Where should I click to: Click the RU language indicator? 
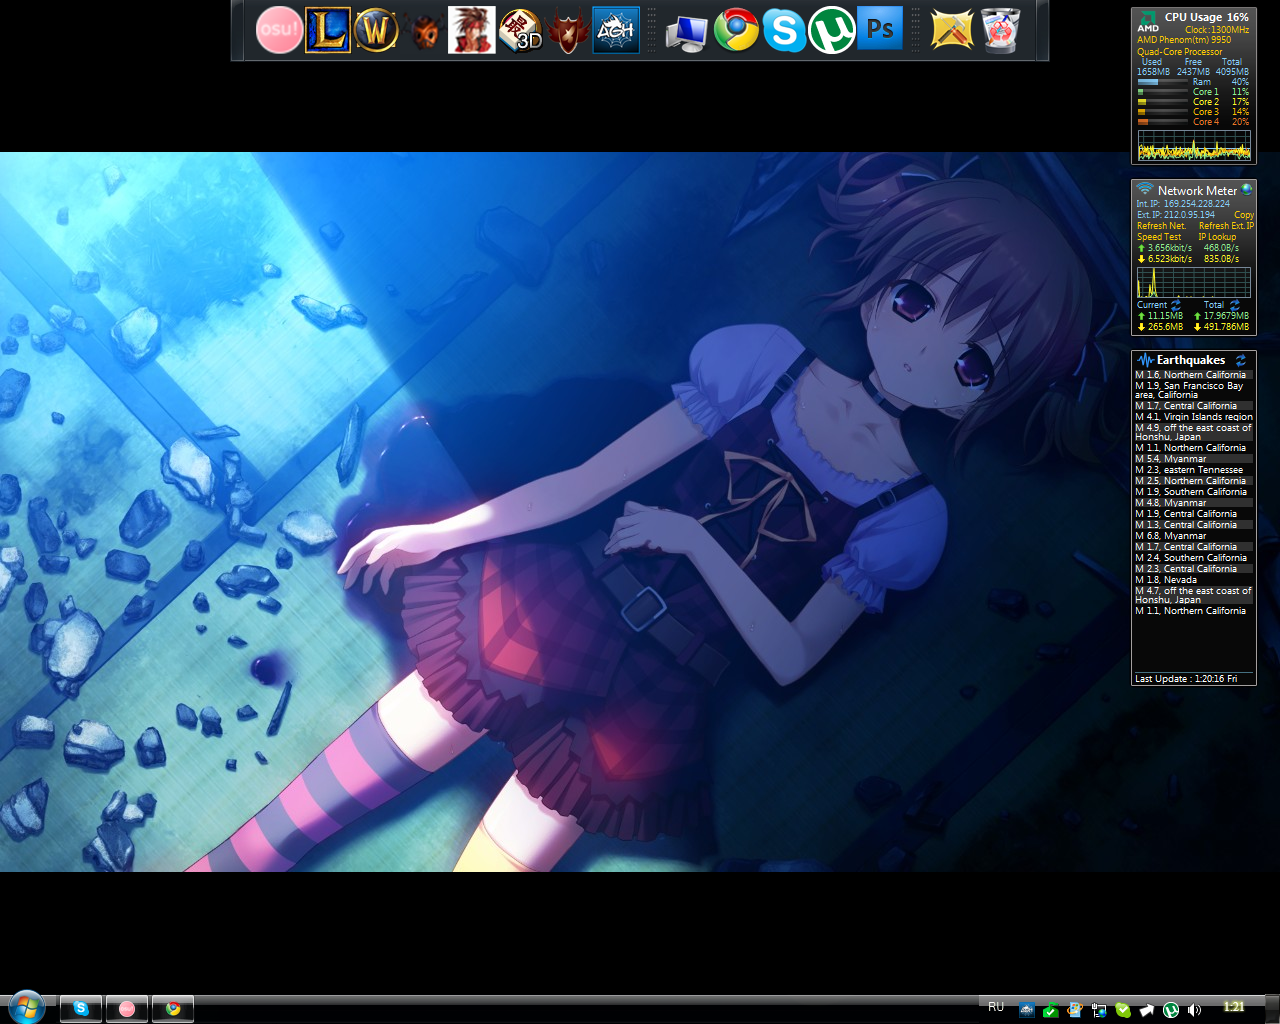click(x=996, y=1009)
